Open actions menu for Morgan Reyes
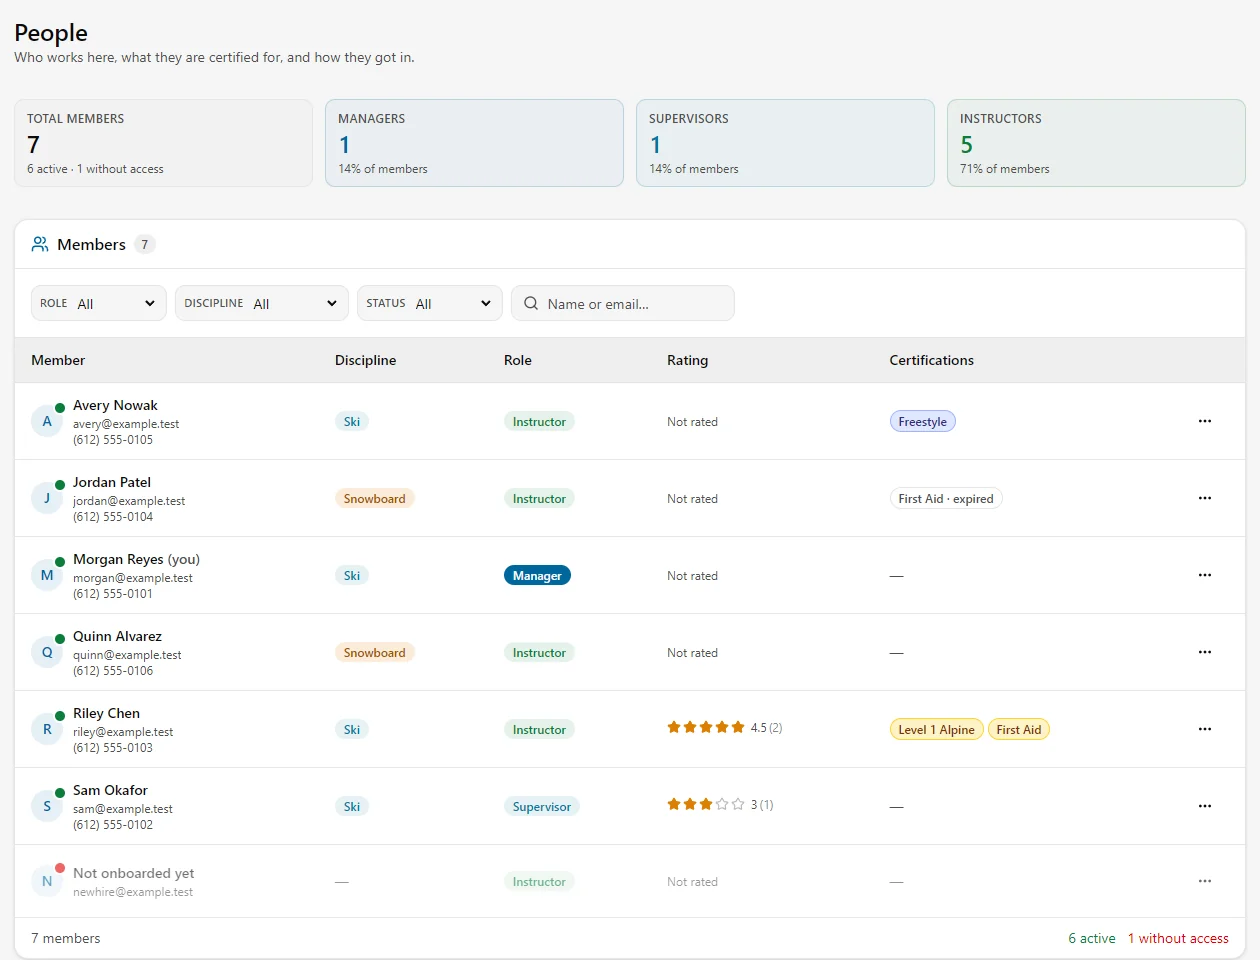Viewport: 1260px width, 960px height. pyautogui.click(x=1204, y=575)
